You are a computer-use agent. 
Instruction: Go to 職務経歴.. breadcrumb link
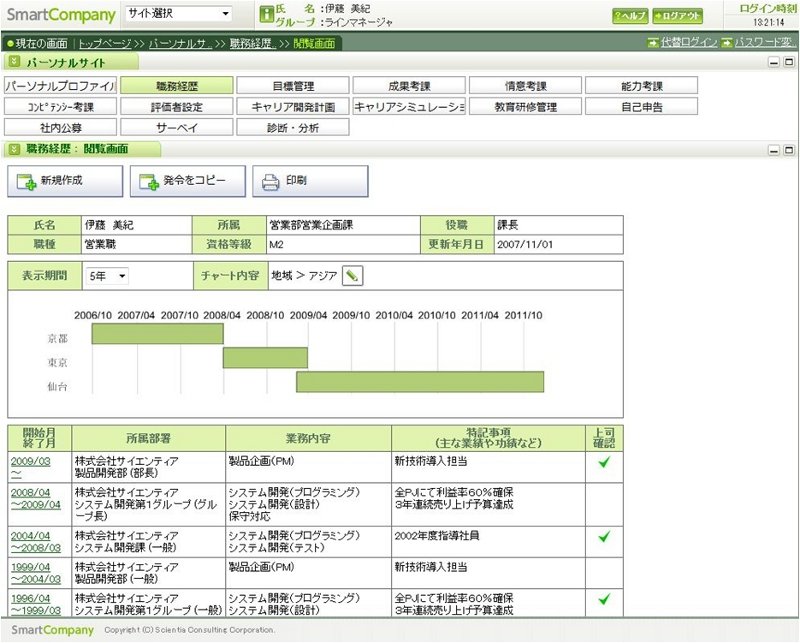(252, 43)
